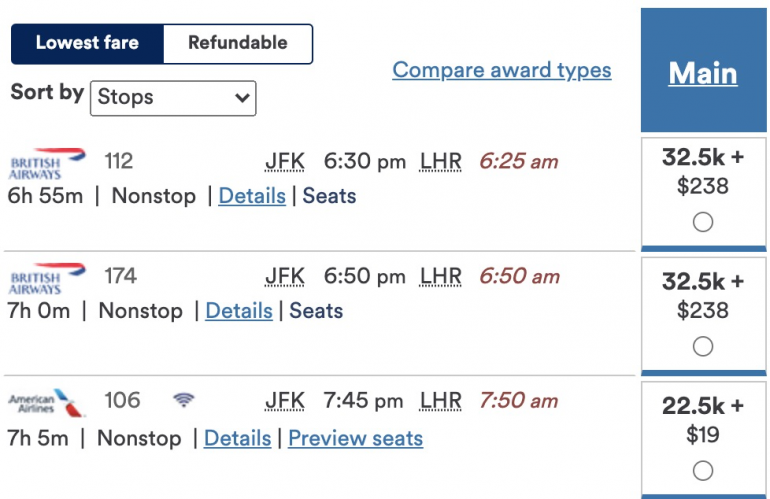The height and width of the screenshot is (499, 770).
Task: Click JFK airport code on flight 112
Action: (285, 162)
